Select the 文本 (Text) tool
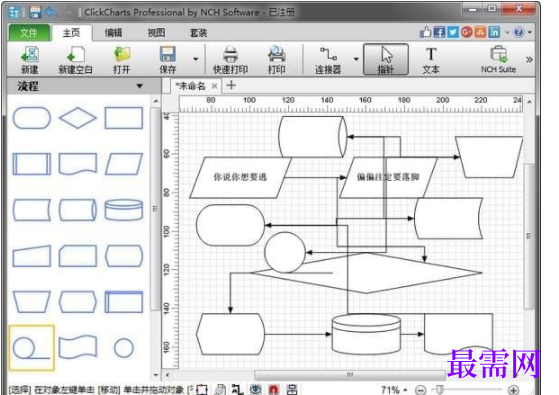559x395 pixels. [431, 60]
